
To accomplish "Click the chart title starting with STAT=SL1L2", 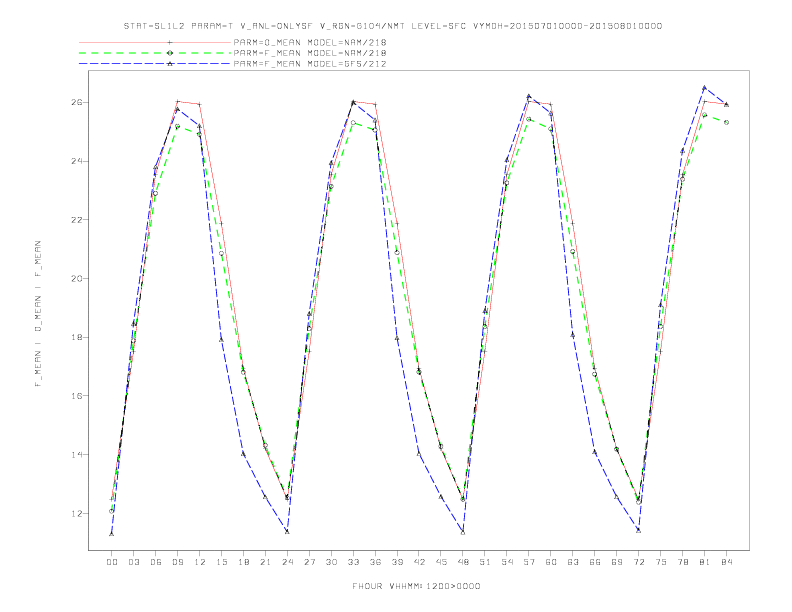I will coord(392,26).
